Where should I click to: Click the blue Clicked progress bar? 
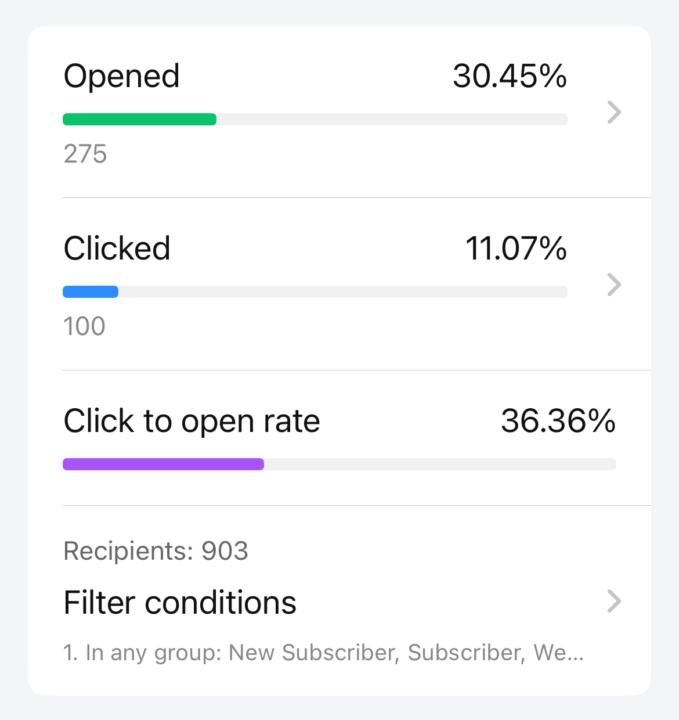point(90,292)
